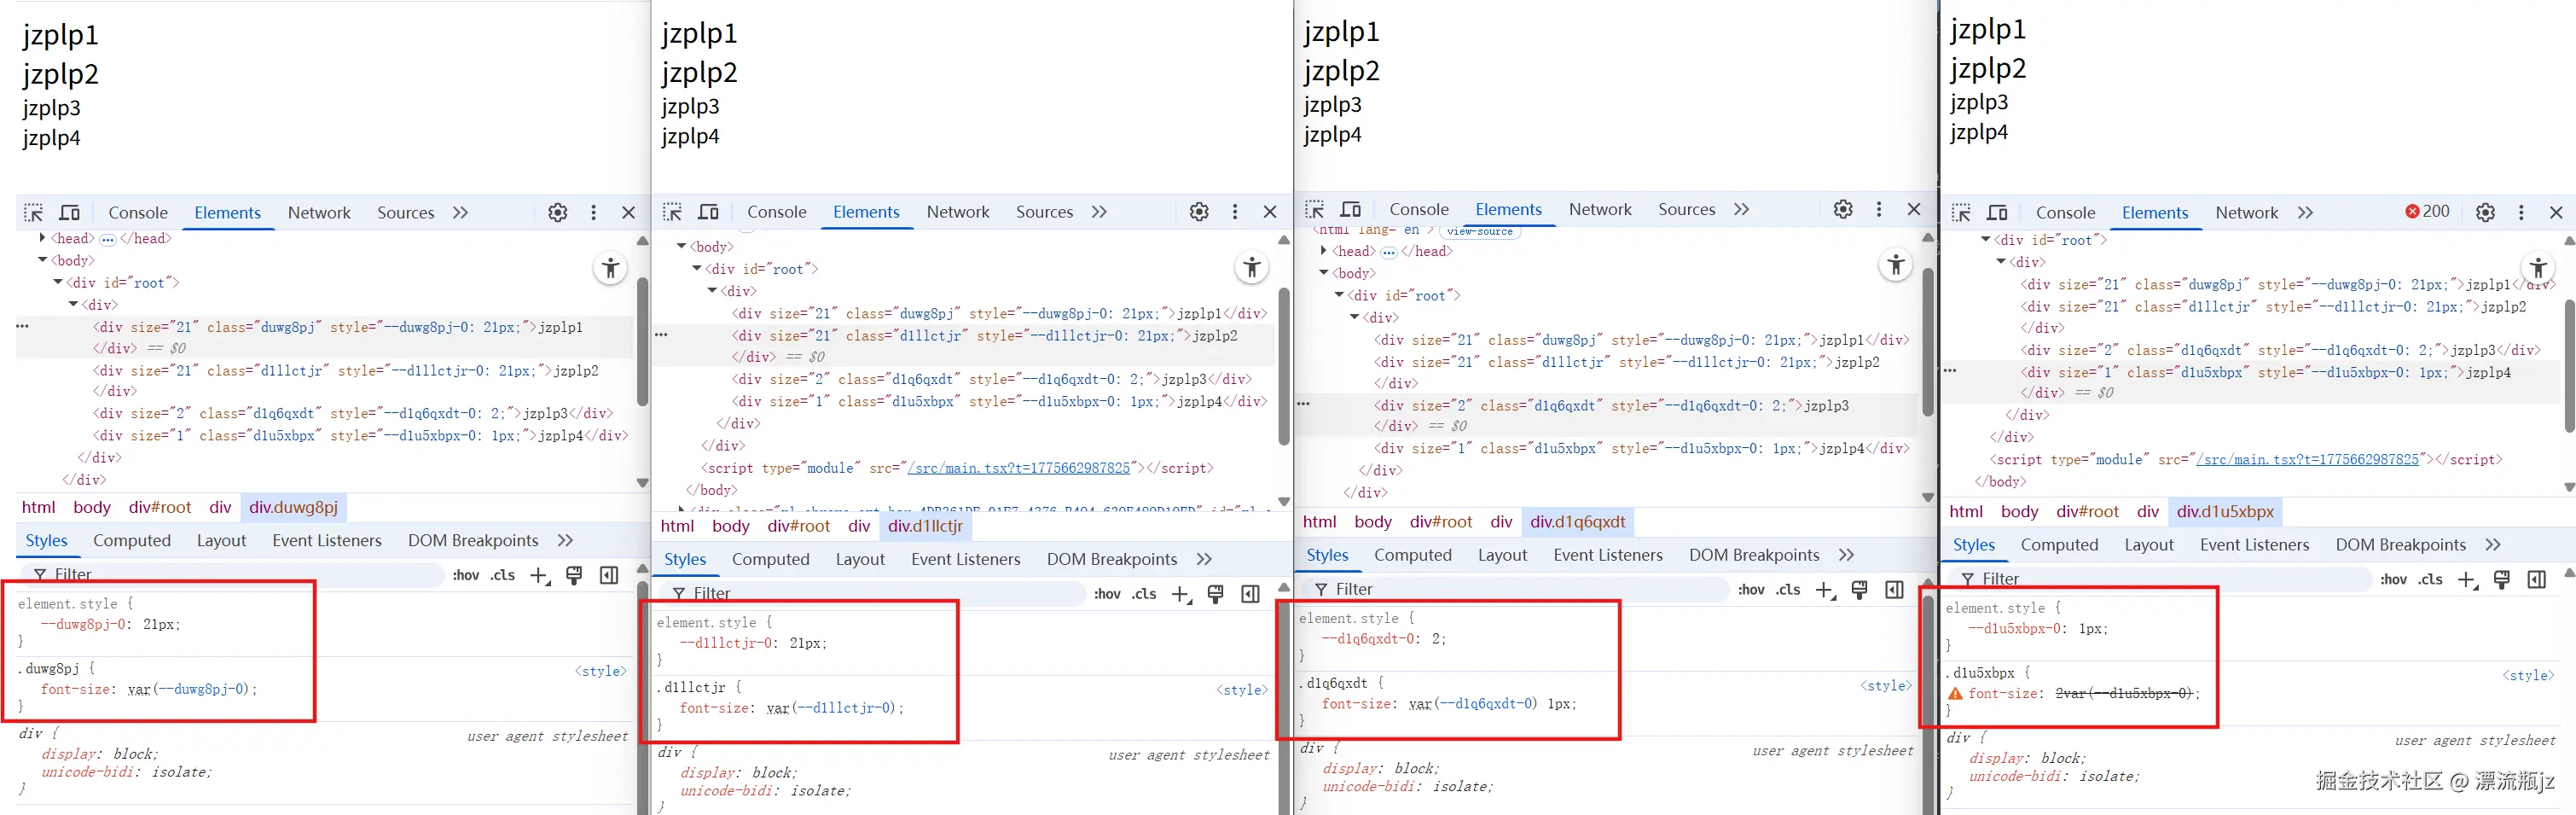The height and width of the screenshot is (815, 2576).
Task: Enable :hov state in the fourth DevTools panel
Action: coord(2394,579)
